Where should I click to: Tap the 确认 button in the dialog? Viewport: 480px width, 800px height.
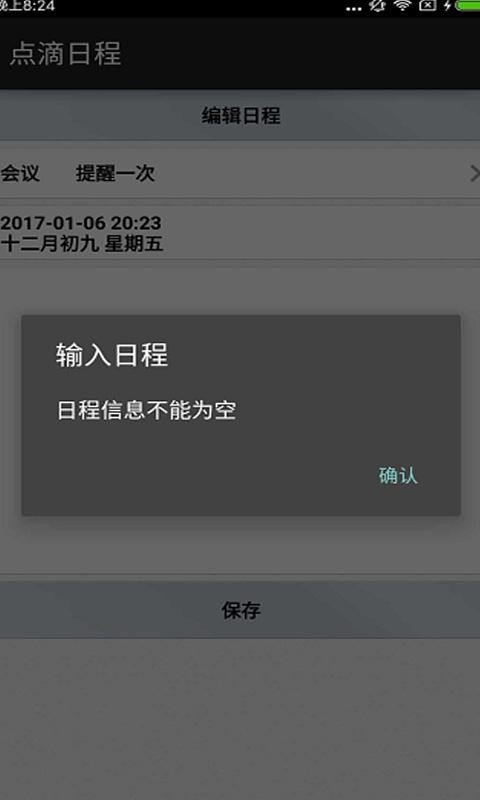(398, 476)
